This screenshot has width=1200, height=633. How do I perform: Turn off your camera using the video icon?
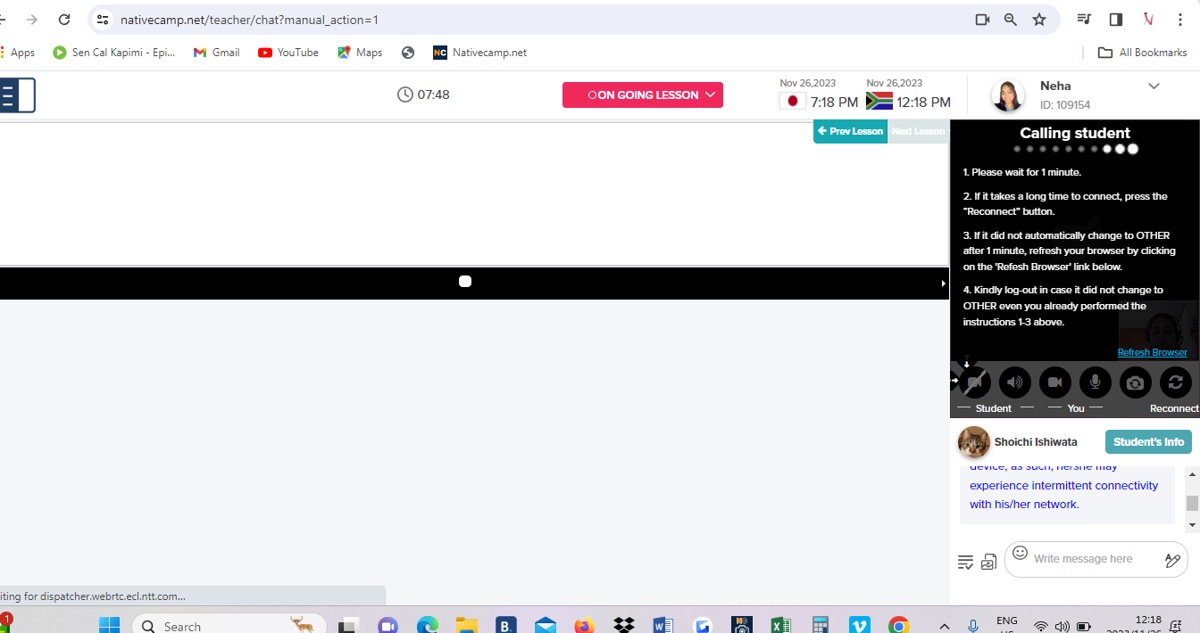[1054, 382]
